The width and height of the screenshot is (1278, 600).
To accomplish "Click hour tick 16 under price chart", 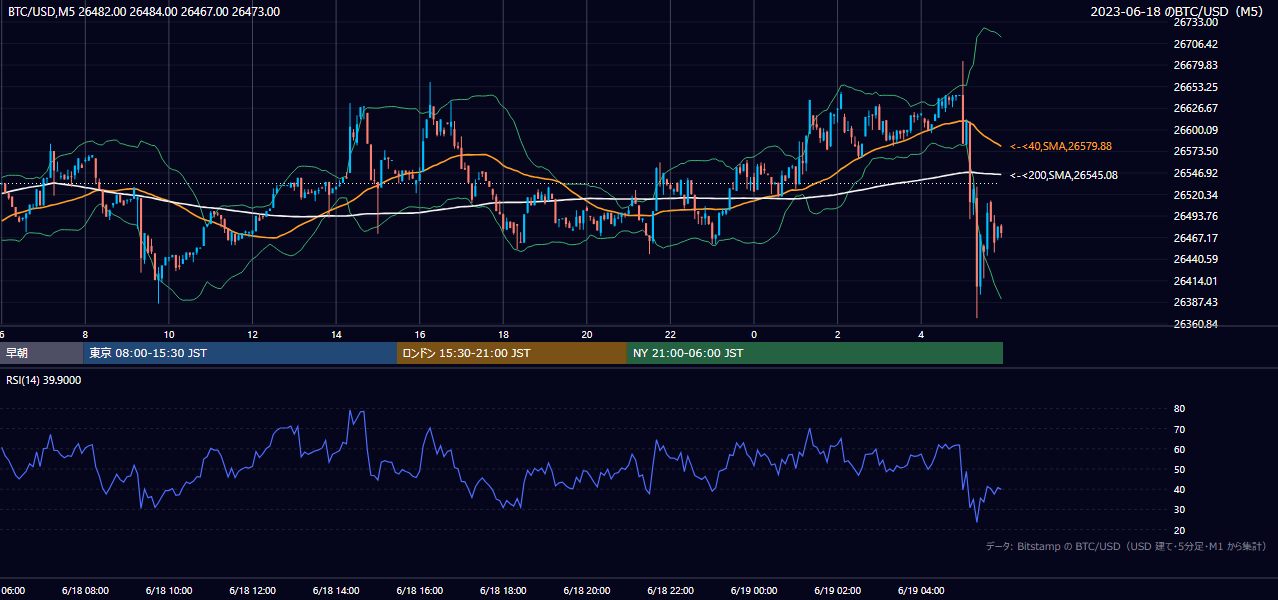I will (420, 335).
